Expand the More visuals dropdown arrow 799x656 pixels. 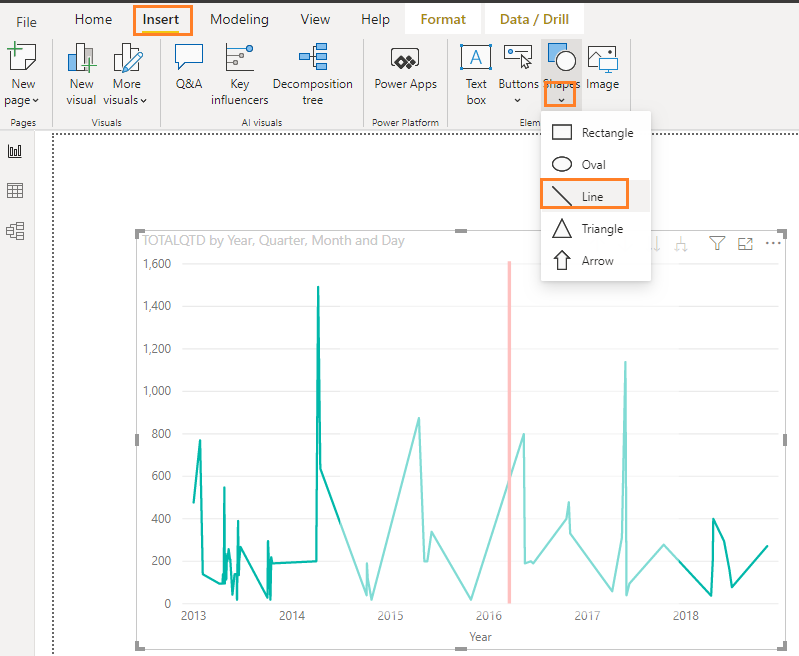144,101
